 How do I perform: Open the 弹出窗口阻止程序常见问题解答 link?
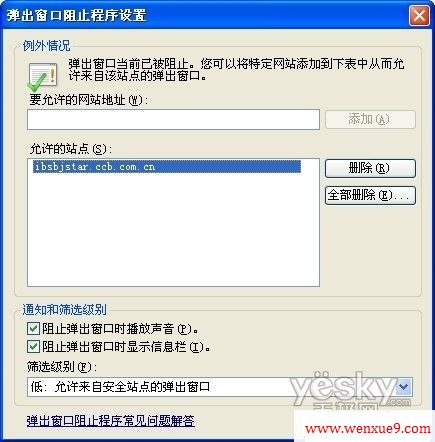point(111,421)
